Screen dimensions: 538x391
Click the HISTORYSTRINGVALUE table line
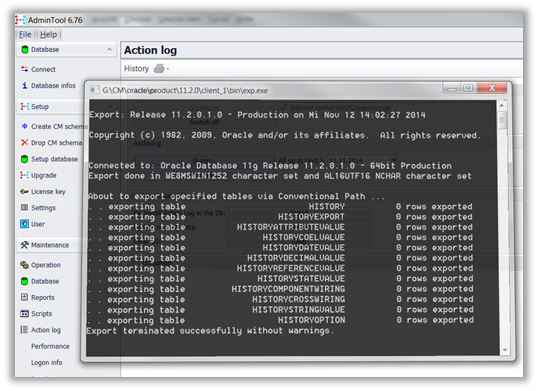281,310
